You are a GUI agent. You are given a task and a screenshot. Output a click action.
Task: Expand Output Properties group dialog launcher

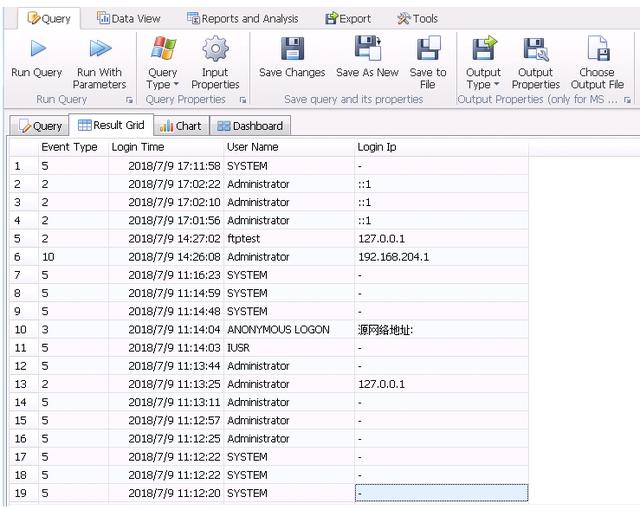628,100
